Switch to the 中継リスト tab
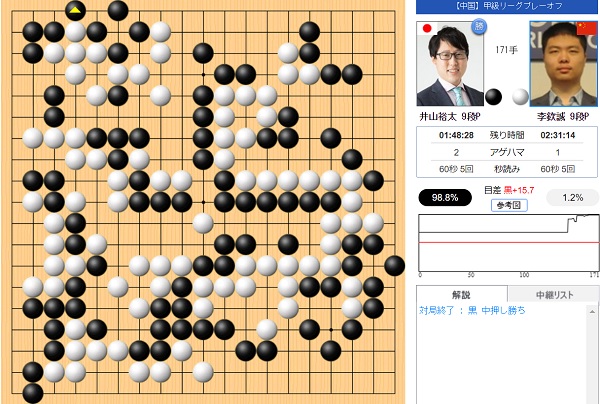 coord(554,295)
